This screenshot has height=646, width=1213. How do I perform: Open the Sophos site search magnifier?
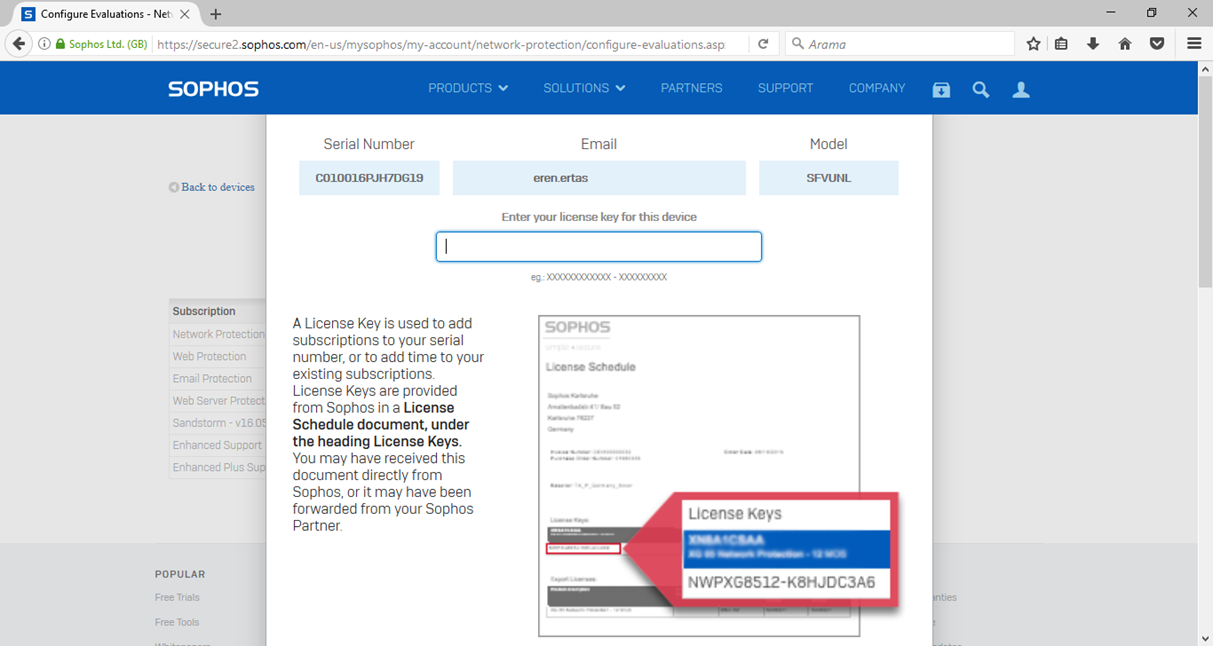click(x=981, y=90)
